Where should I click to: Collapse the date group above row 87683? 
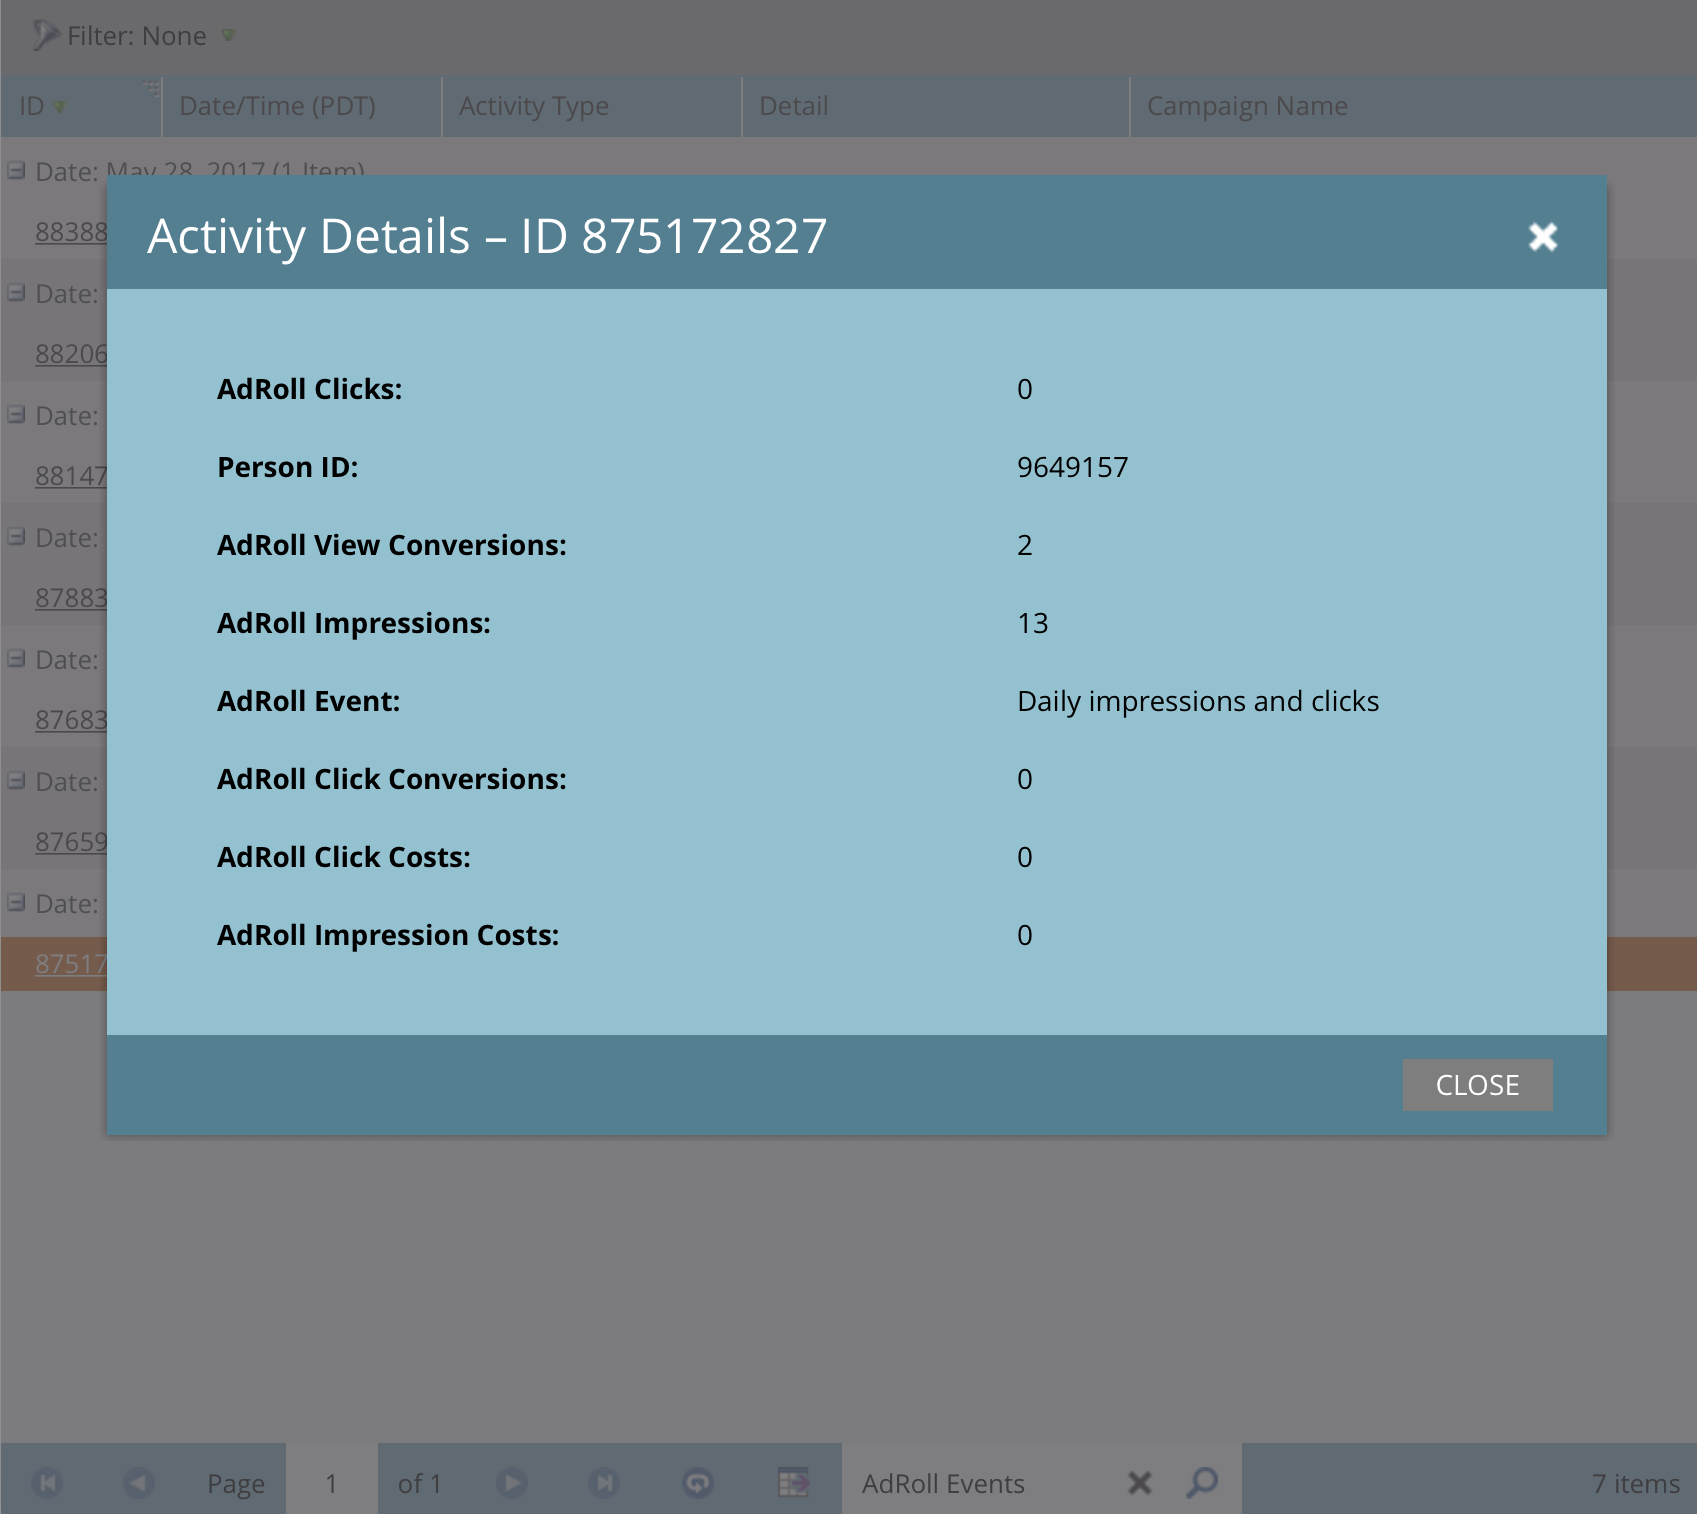pyautogui.click(x=16, y=658)
